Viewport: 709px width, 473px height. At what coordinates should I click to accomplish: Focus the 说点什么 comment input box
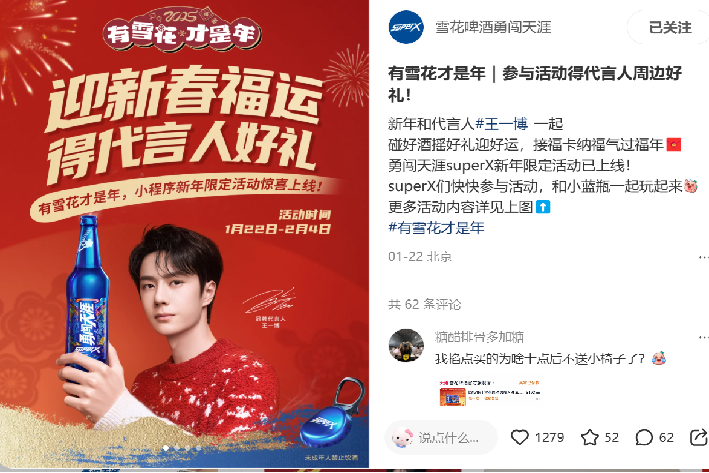[441, 437]
